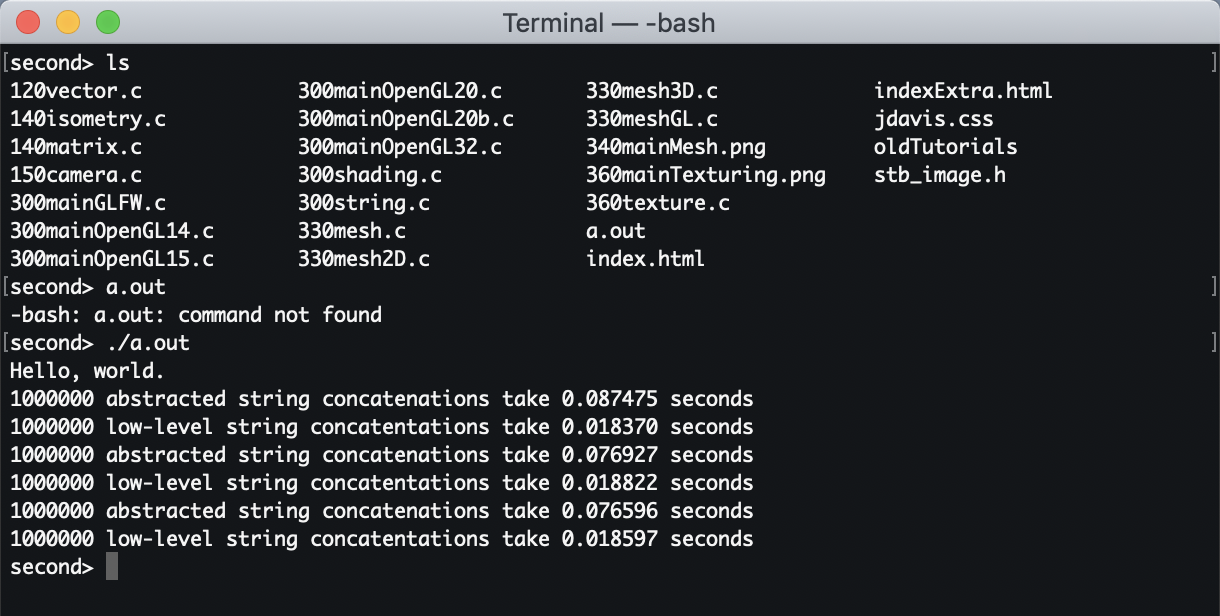Click the 360mainTexturing.png filename
1220x616 pixels.
[706, 175]
